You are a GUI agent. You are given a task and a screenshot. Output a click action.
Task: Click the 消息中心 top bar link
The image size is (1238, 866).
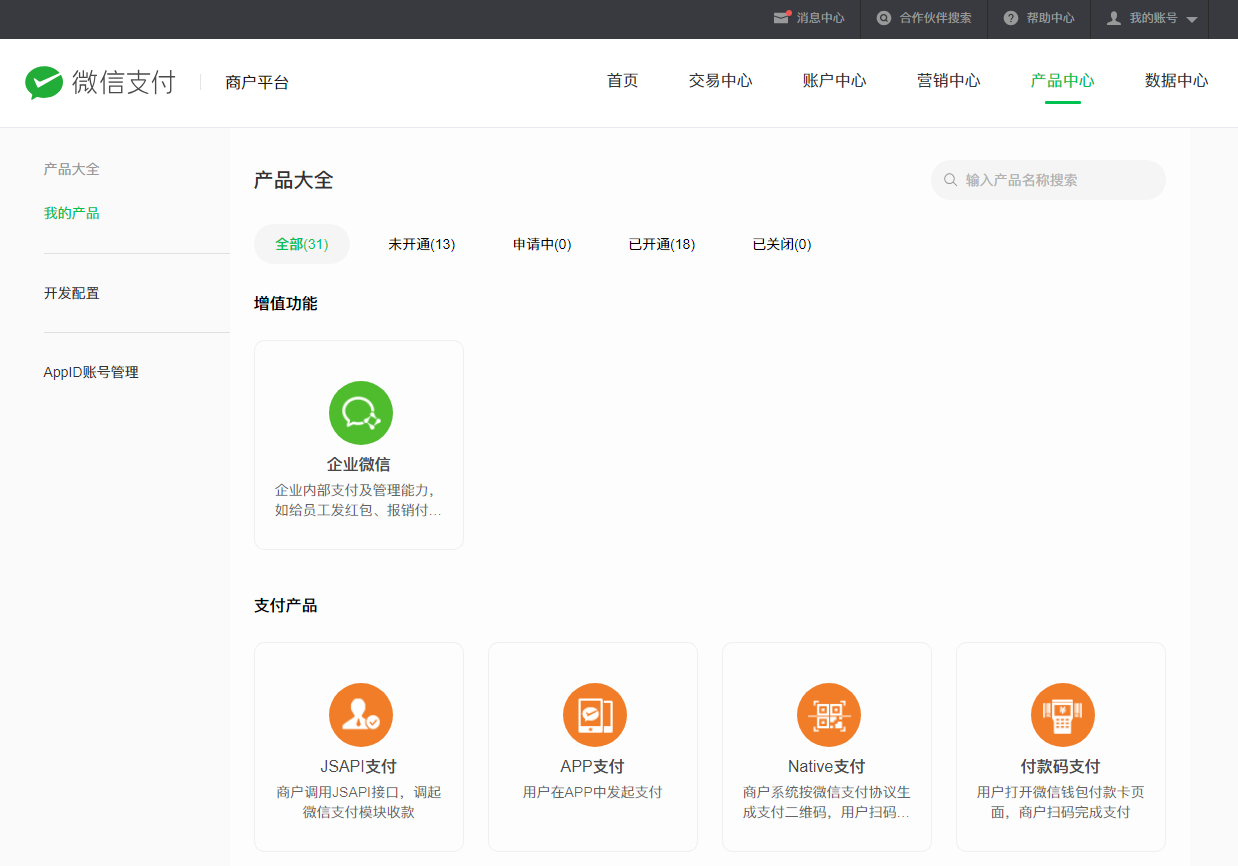tap(820, 18)
